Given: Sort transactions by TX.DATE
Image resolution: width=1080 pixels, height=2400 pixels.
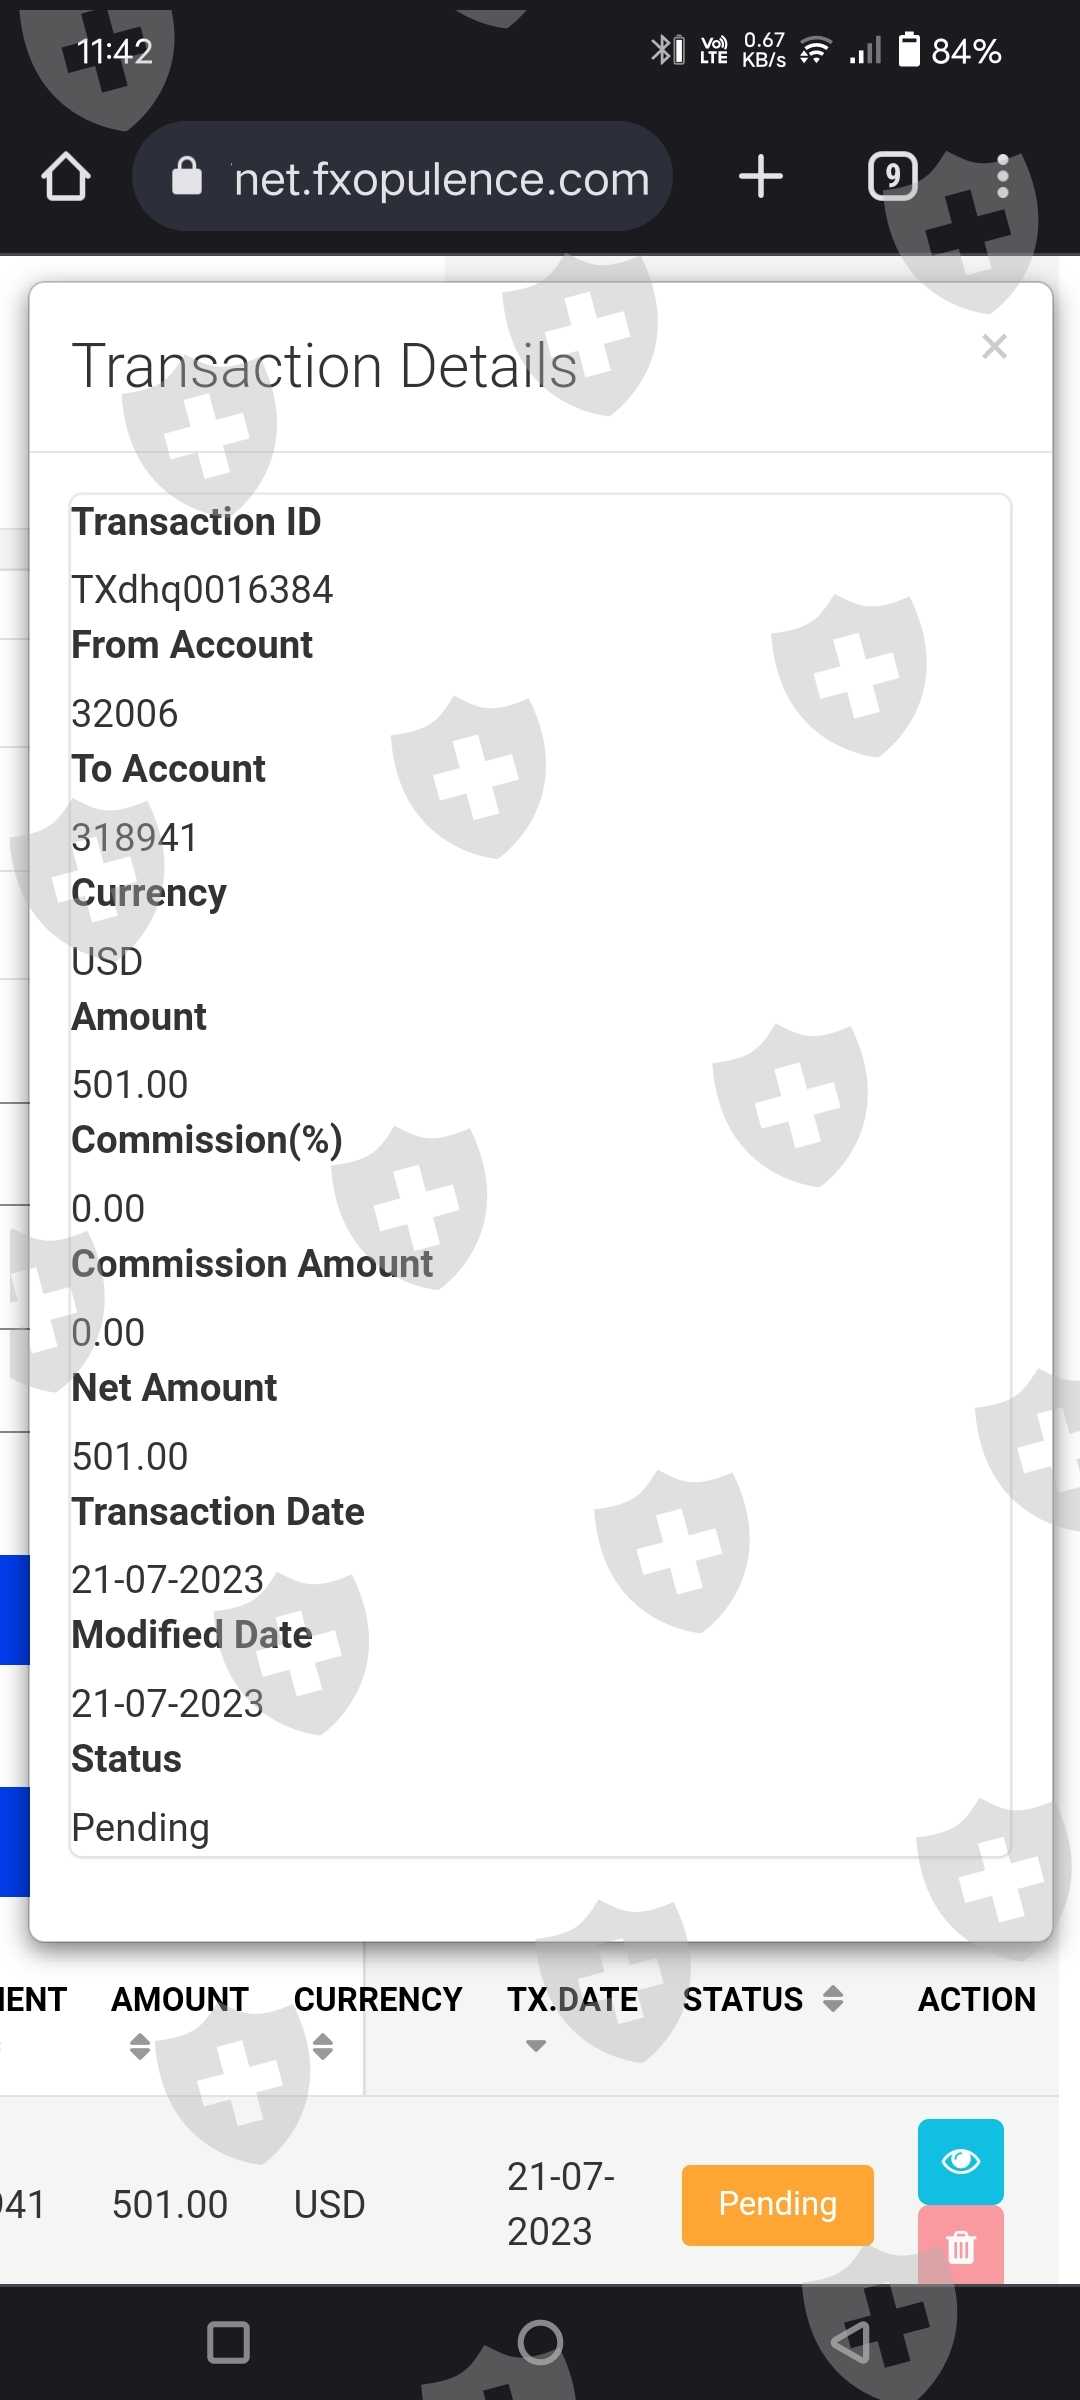Looking at the screenshot, I should (536, 2046).
